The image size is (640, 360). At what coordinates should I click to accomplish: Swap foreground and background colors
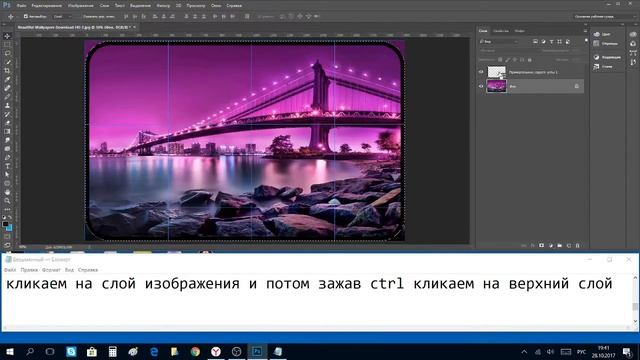[10, 218]
